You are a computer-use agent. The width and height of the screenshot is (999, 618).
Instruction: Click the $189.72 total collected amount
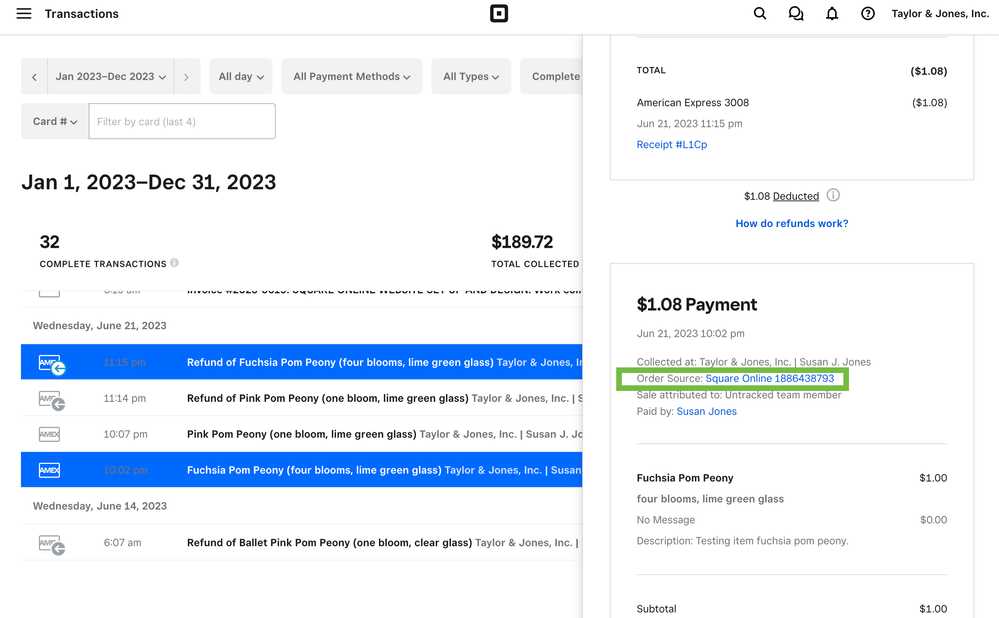(x=522, y=242)
